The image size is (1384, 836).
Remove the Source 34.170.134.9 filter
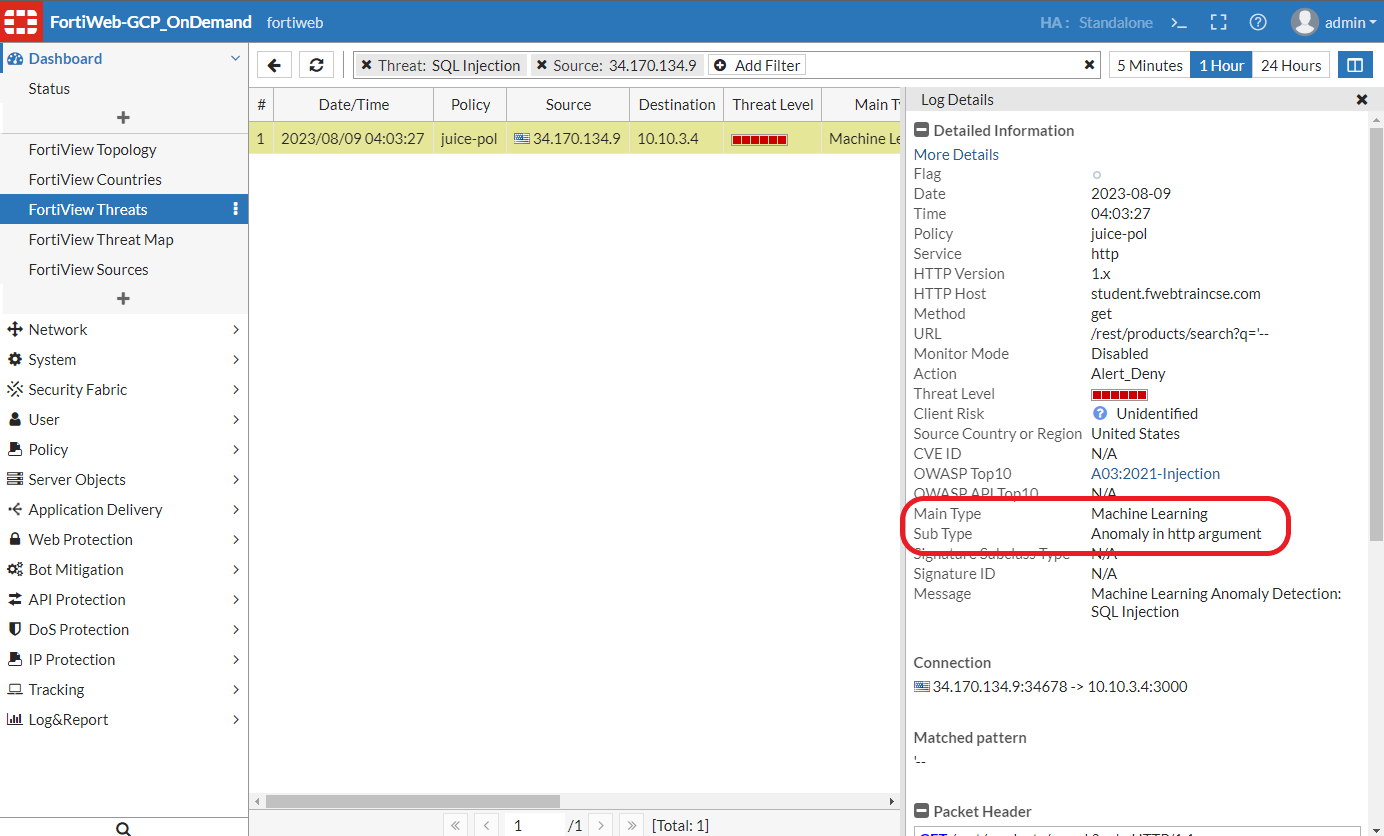pyautogui.click(x=542, y=65)
